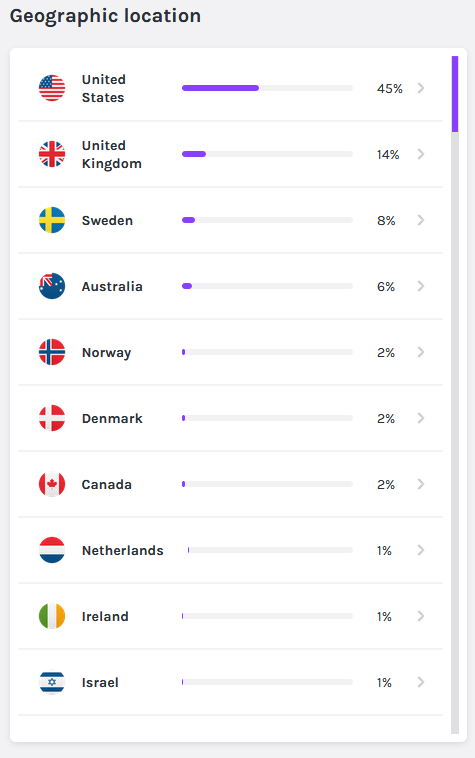Click the Denmark 2% percentage value
Screen dimensions: 475x758
[x=386, y=419]
